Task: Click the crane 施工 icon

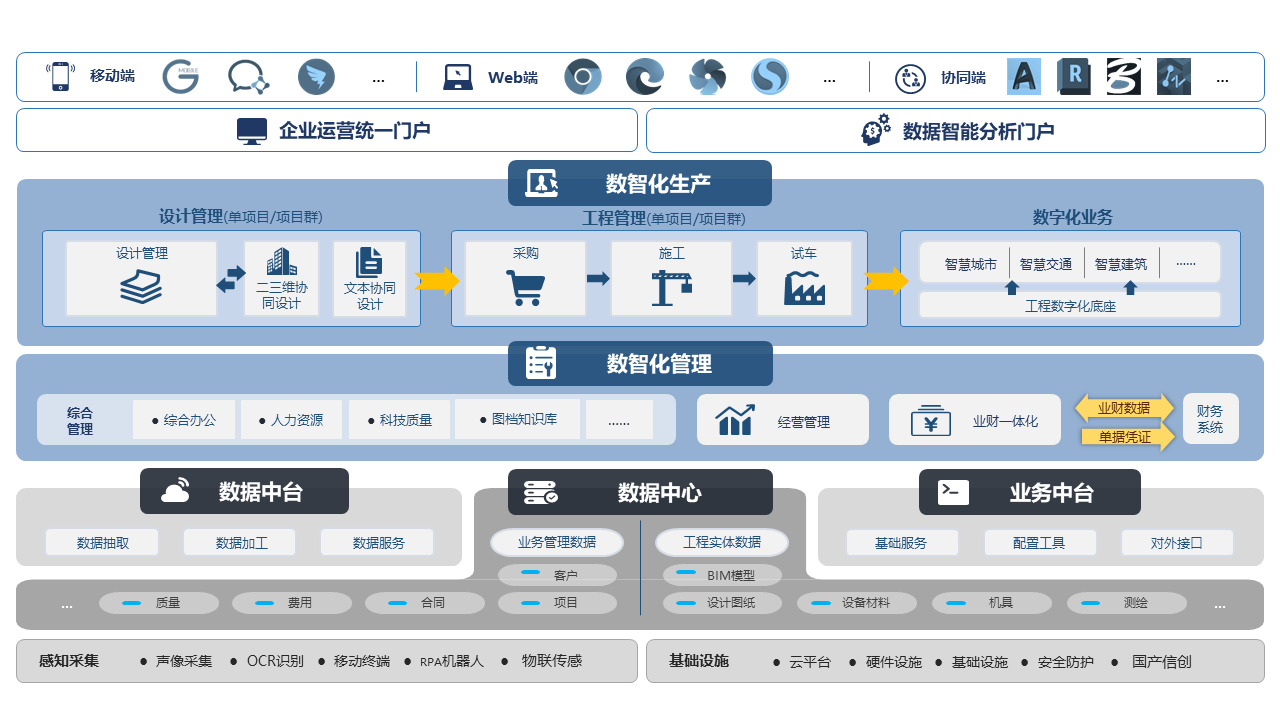Action: [672, 288]
